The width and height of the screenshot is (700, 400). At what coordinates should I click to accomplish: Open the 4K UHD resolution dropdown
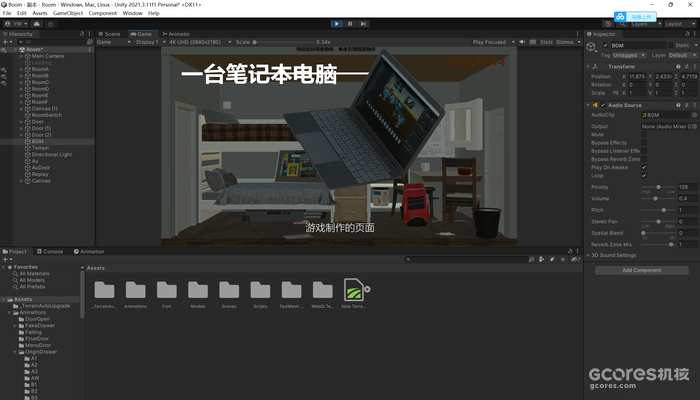[x=200, y=42]
